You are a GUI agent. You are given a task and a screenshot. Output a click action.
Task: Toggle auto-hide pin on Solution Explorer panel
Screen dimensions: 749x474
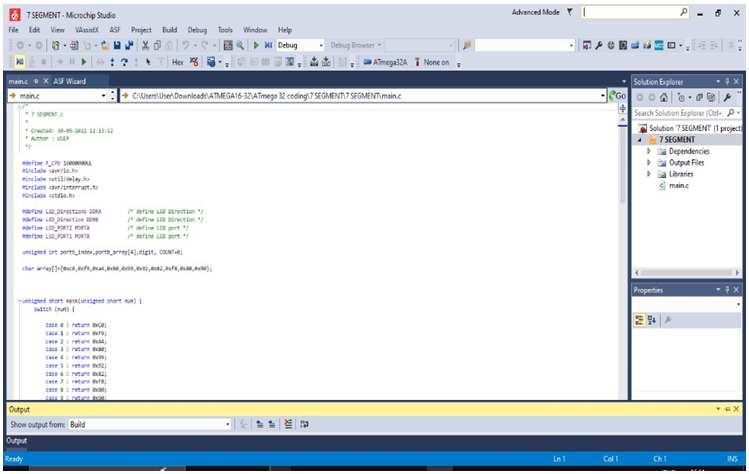pyautogui.click(x=726, y=80)
